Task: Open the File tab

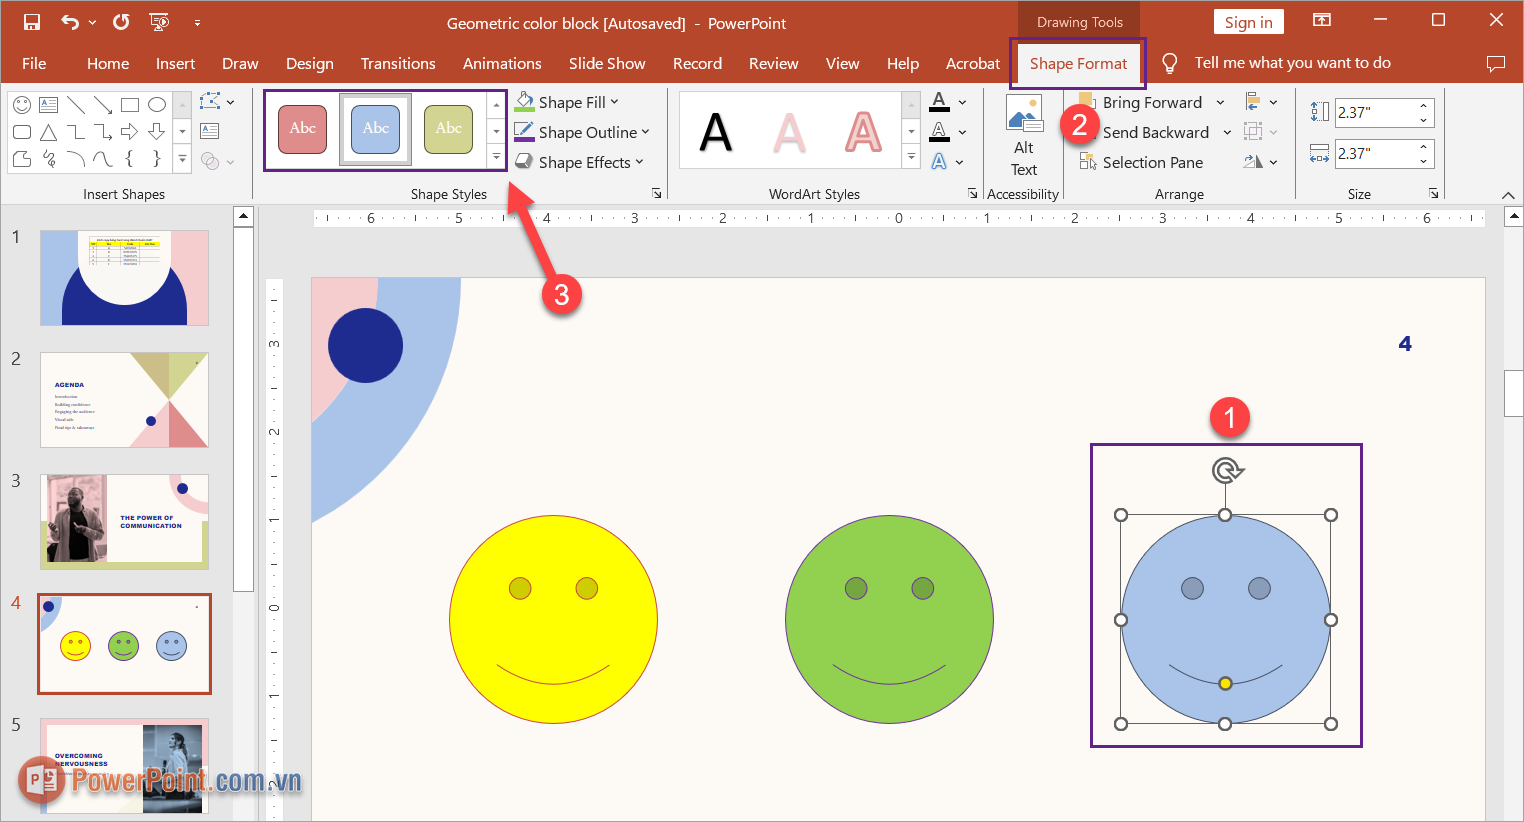Action: (x=34, y=63)
